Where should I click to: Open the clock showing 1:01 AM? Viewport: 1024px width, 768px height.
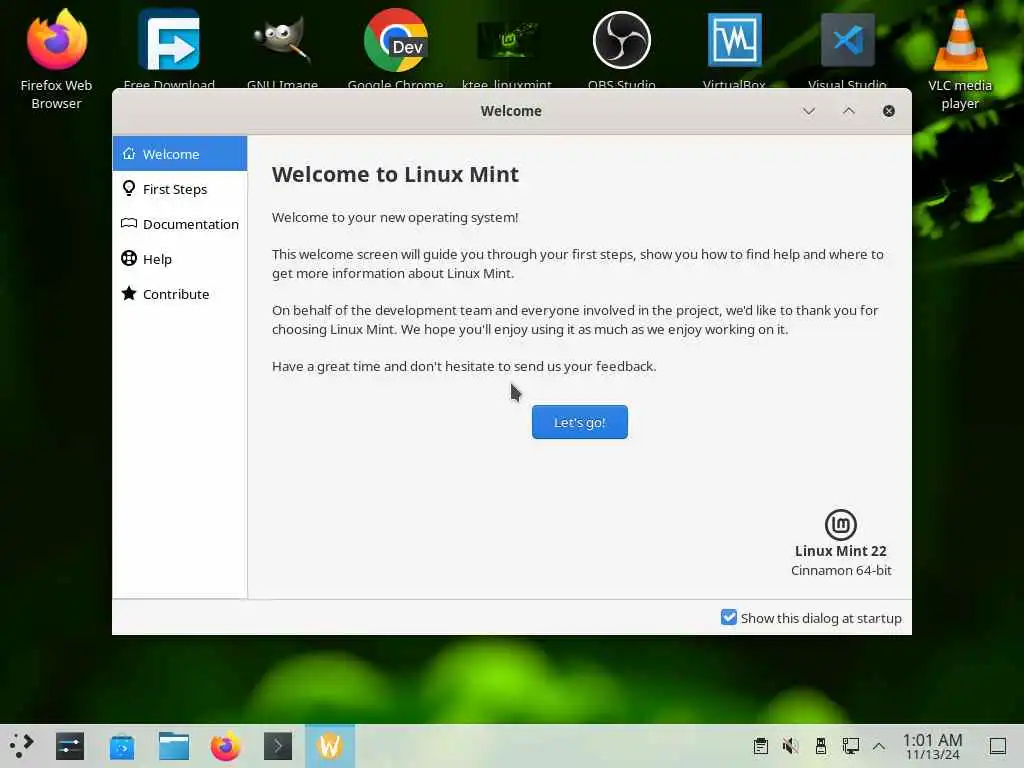click(x=933, y=746)
